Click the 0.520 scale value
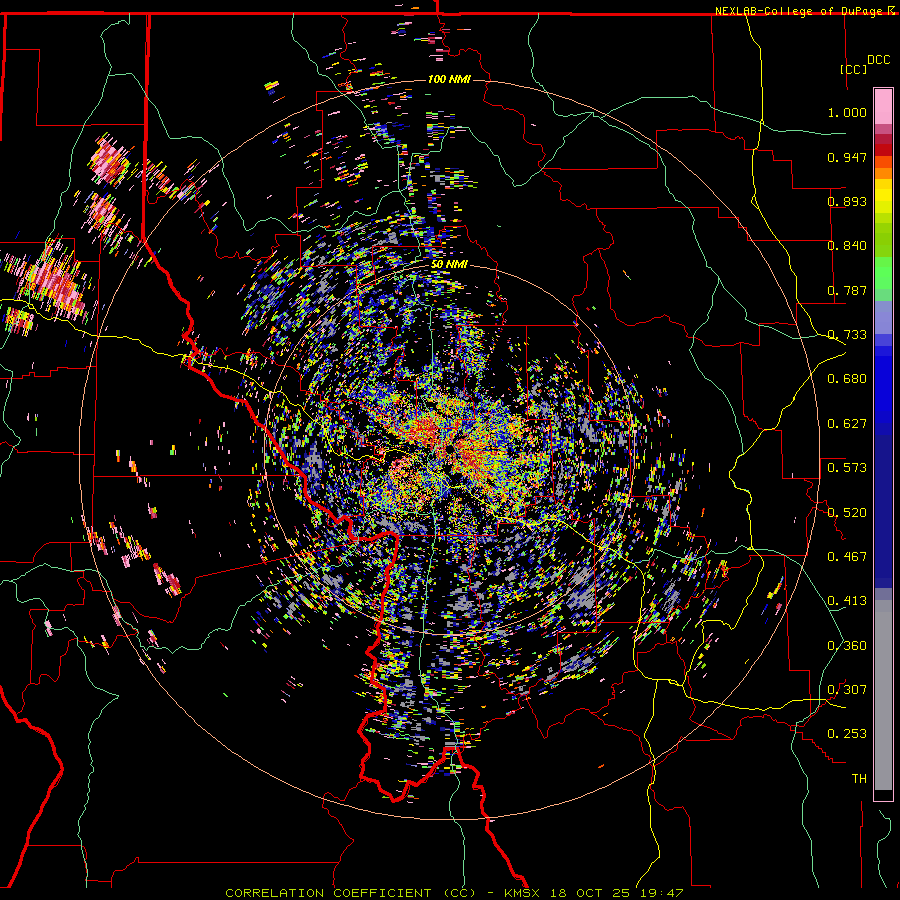900x900 pixels. [x=847, y=513]
